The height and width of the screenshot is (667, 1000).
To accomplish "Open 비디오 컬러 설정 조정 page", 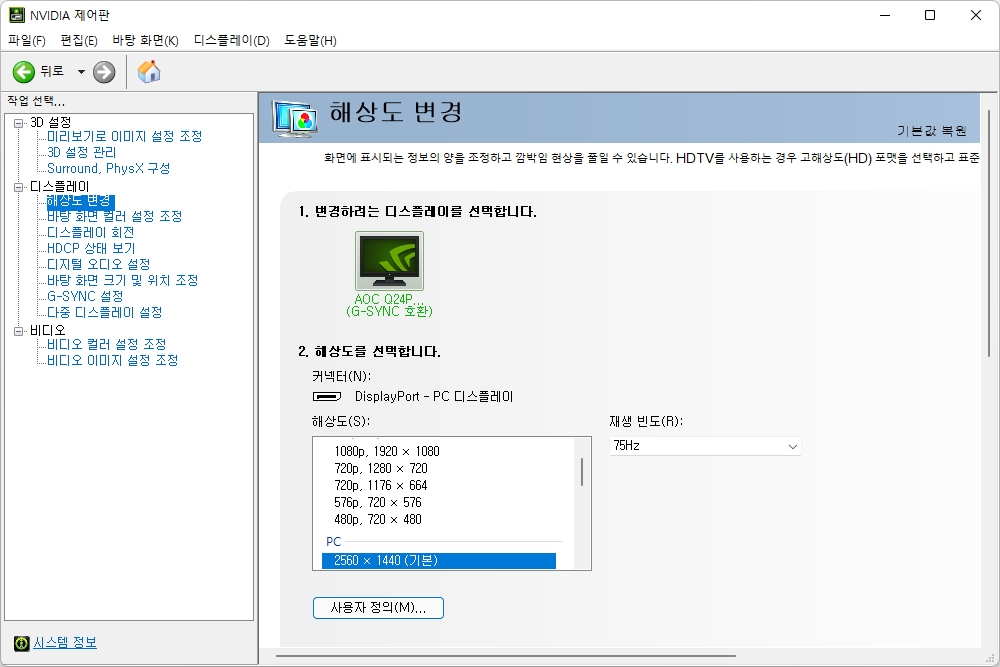I will click(107, 344).
